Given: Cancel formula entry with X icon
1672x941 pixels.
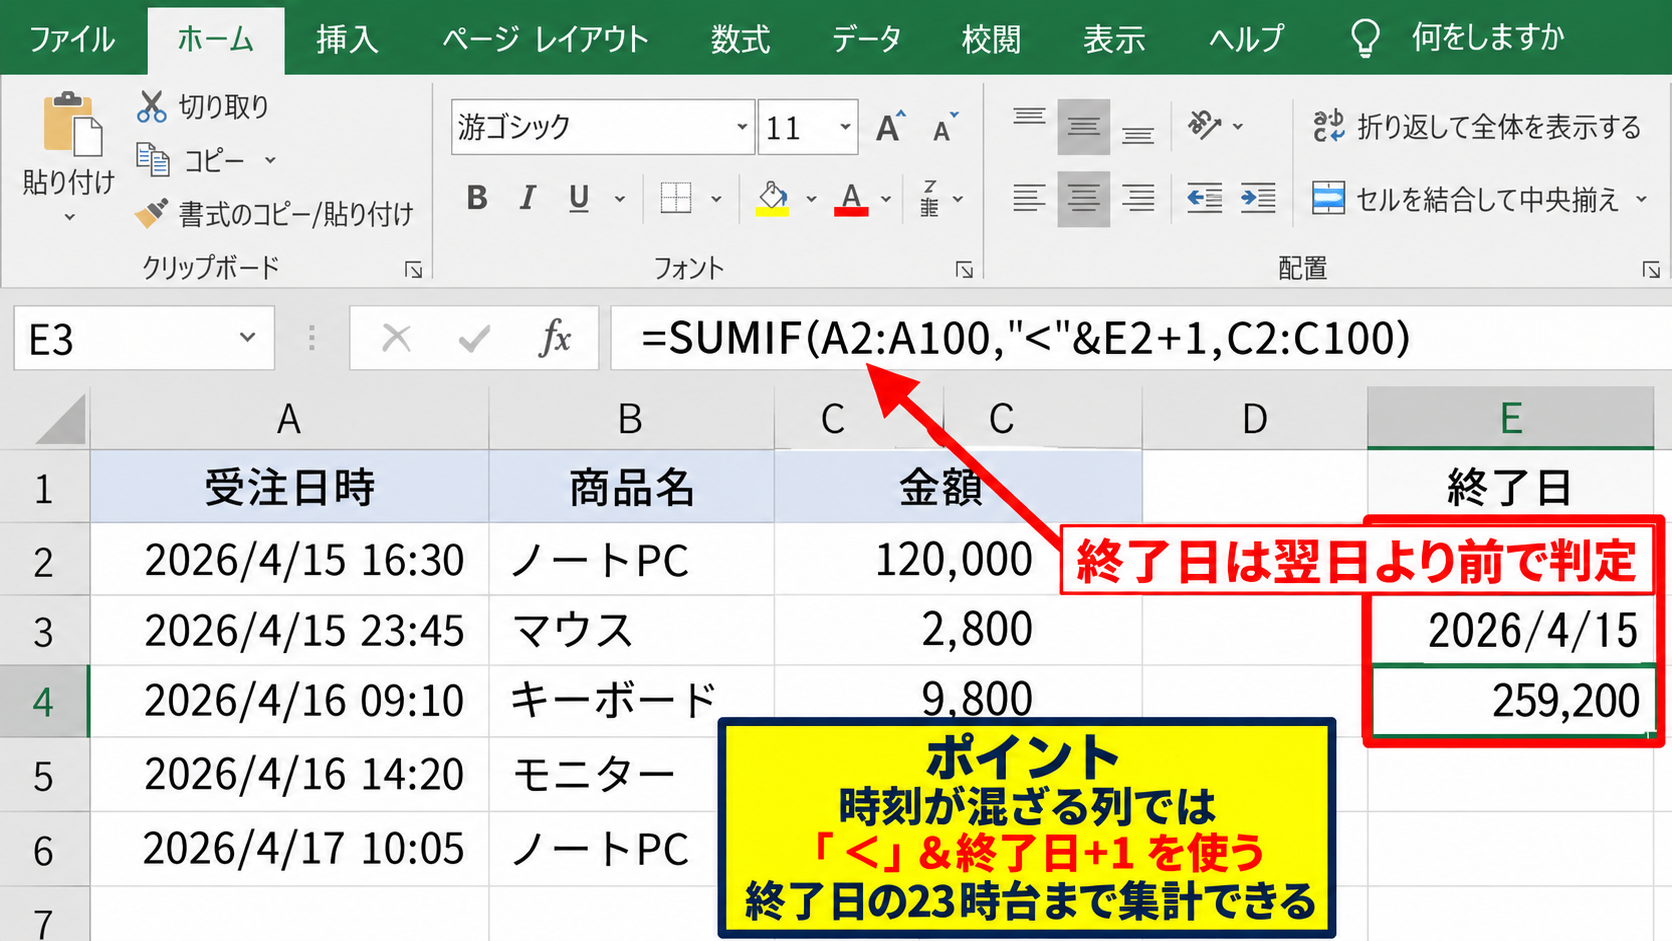Looking at the screenshot, I should tap(396, 338).
